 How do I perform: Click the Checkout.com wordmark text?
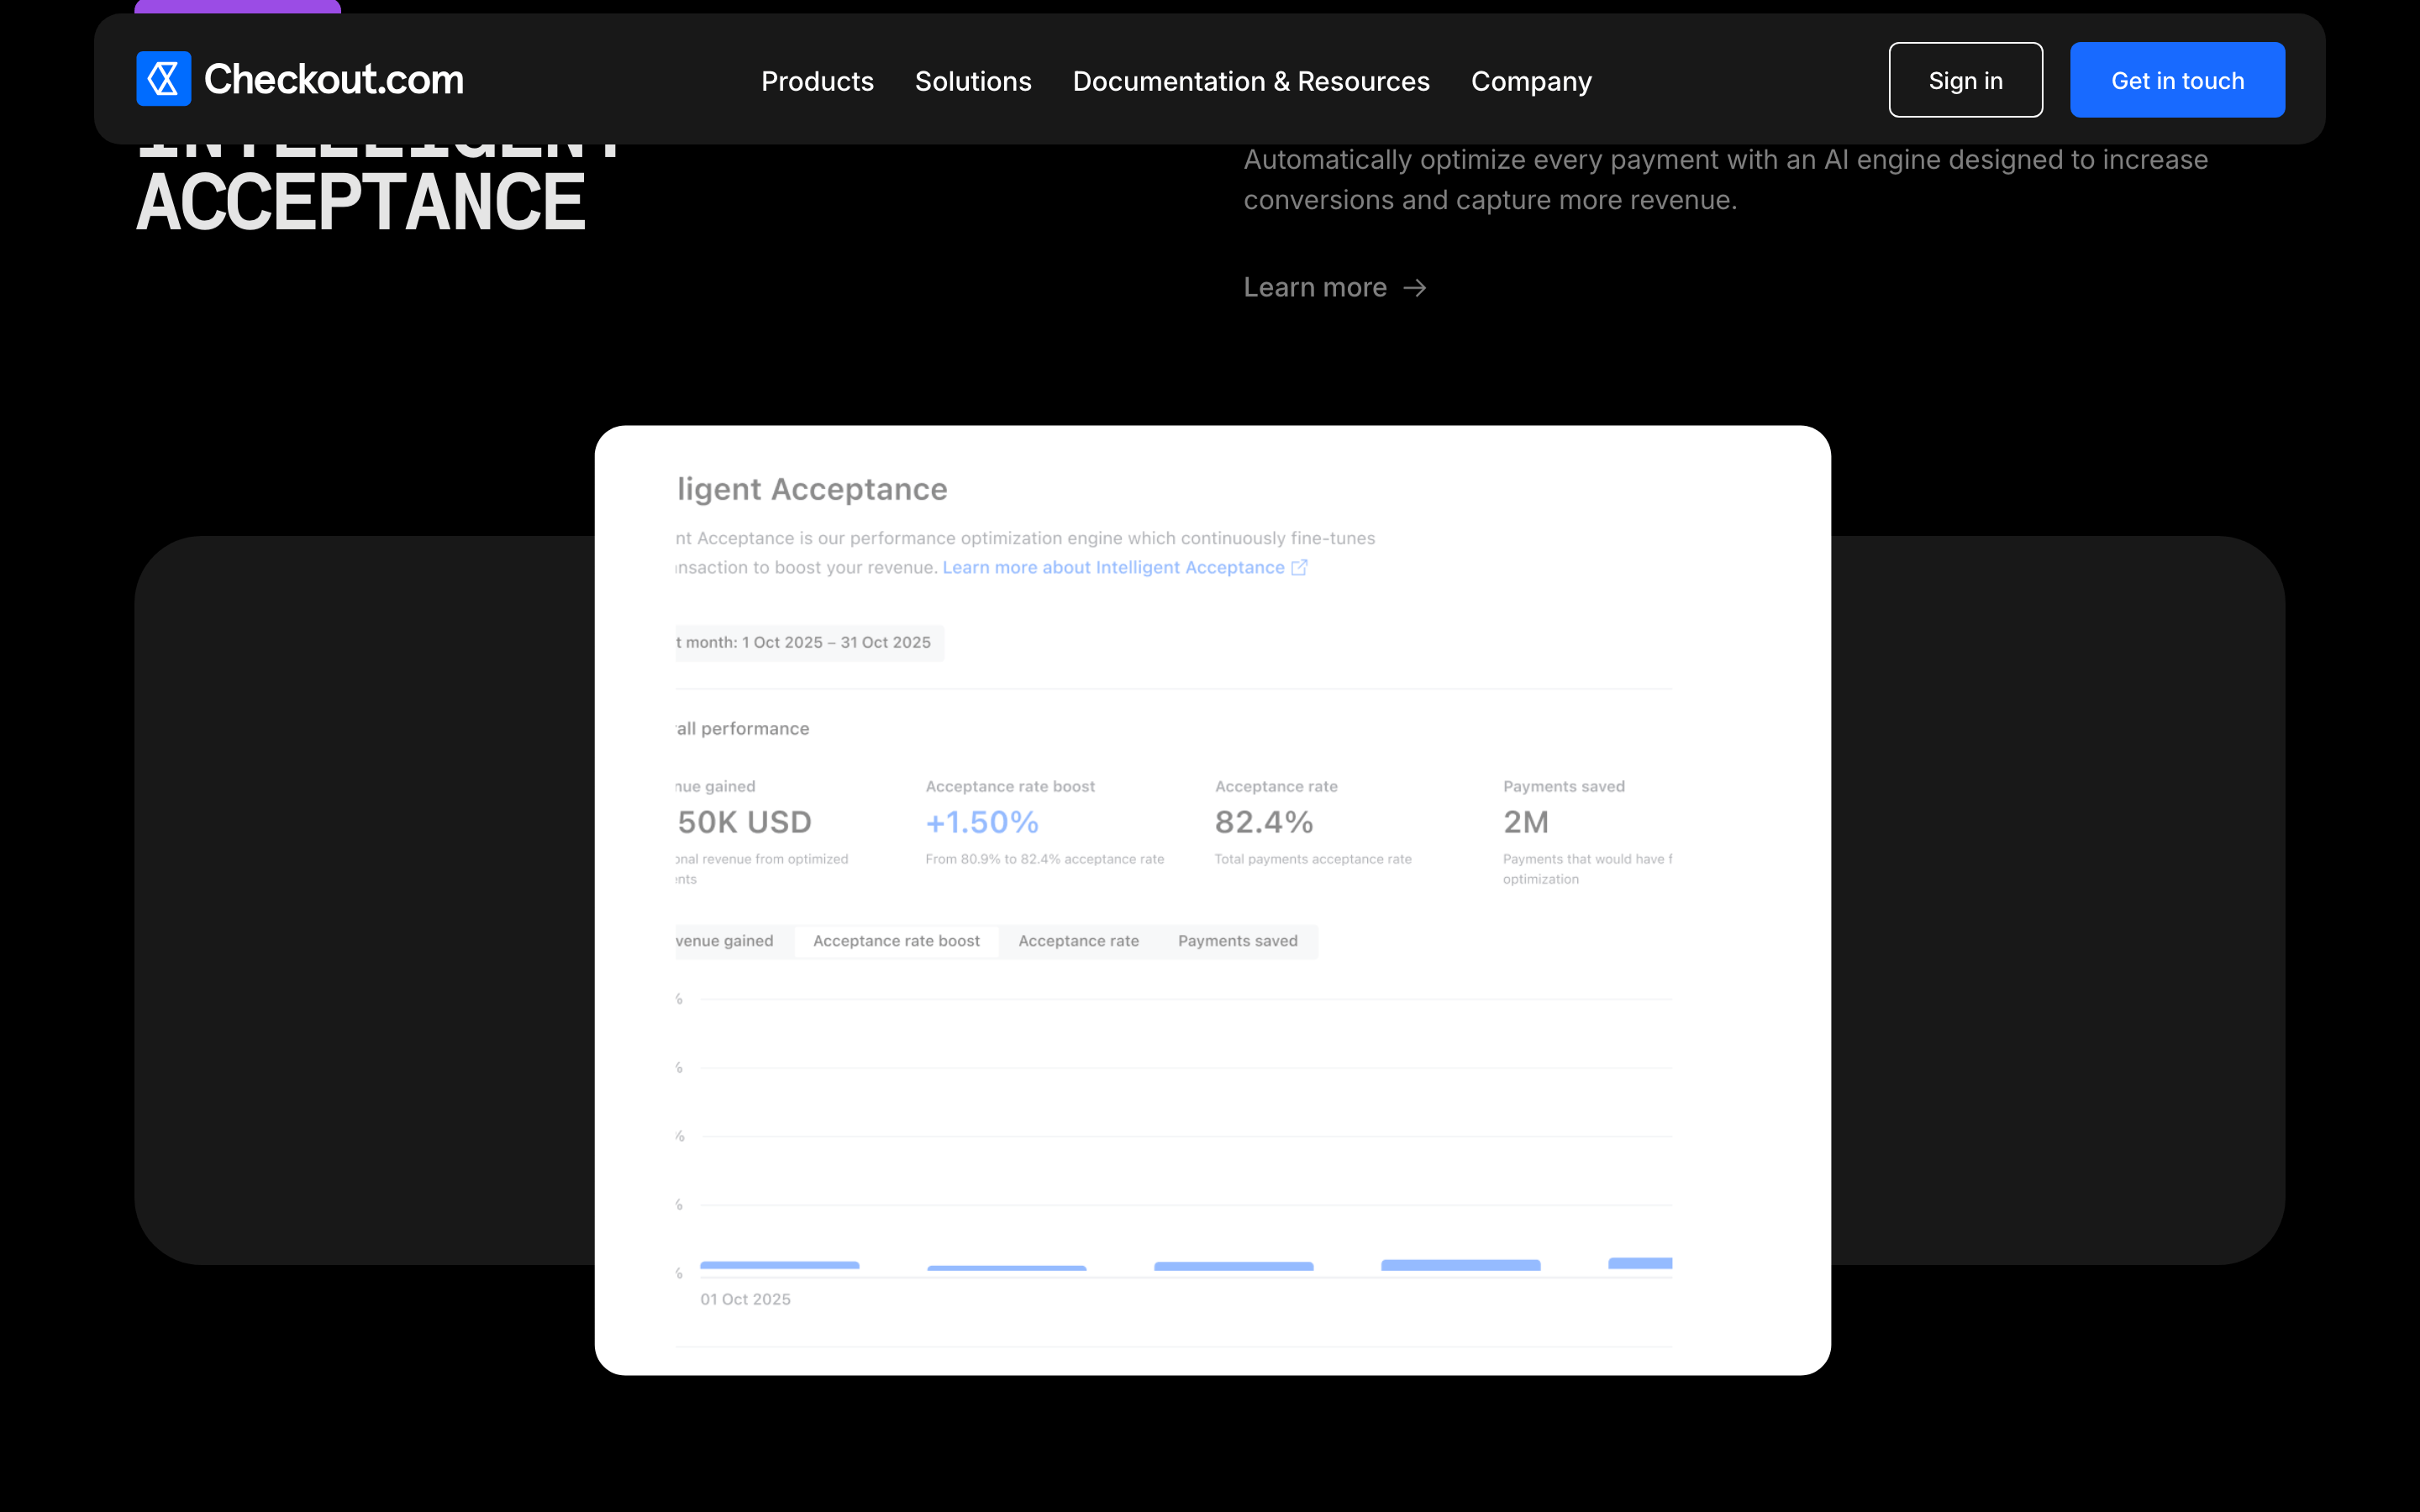pyautogui.click(x=334, y=79)
